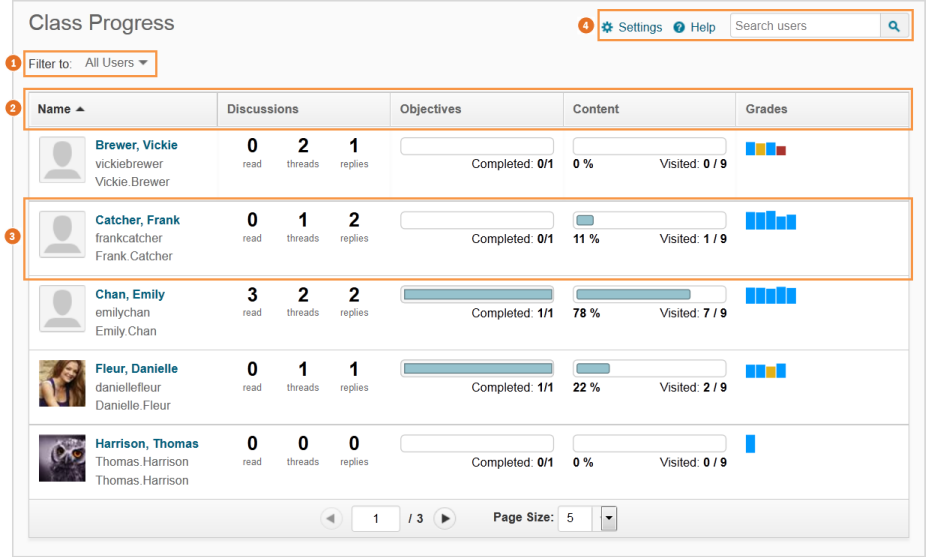Go to the previous page arrow

click(x=330, y=518)
